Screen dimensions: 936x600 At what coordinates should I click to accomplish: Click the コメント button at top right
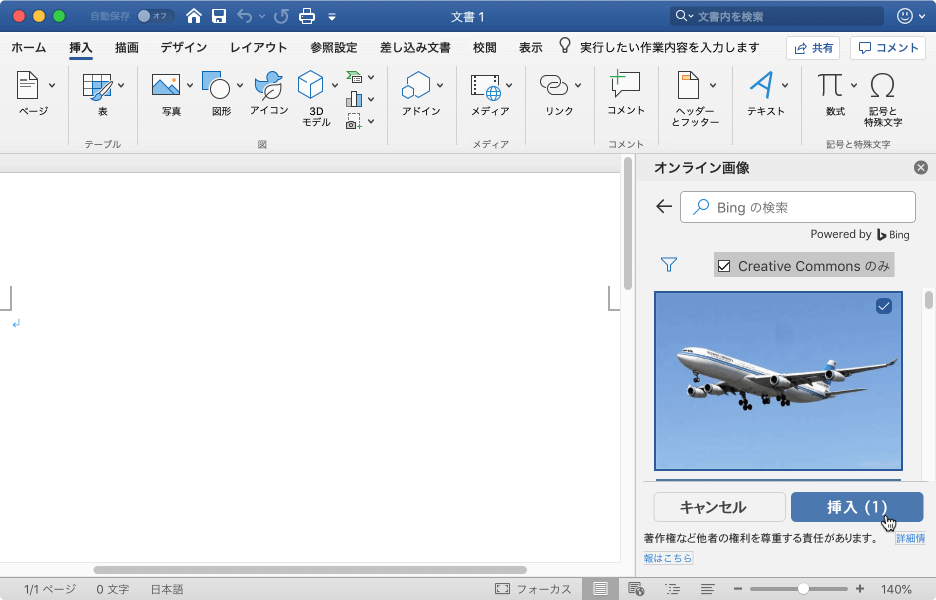(888, 48)
